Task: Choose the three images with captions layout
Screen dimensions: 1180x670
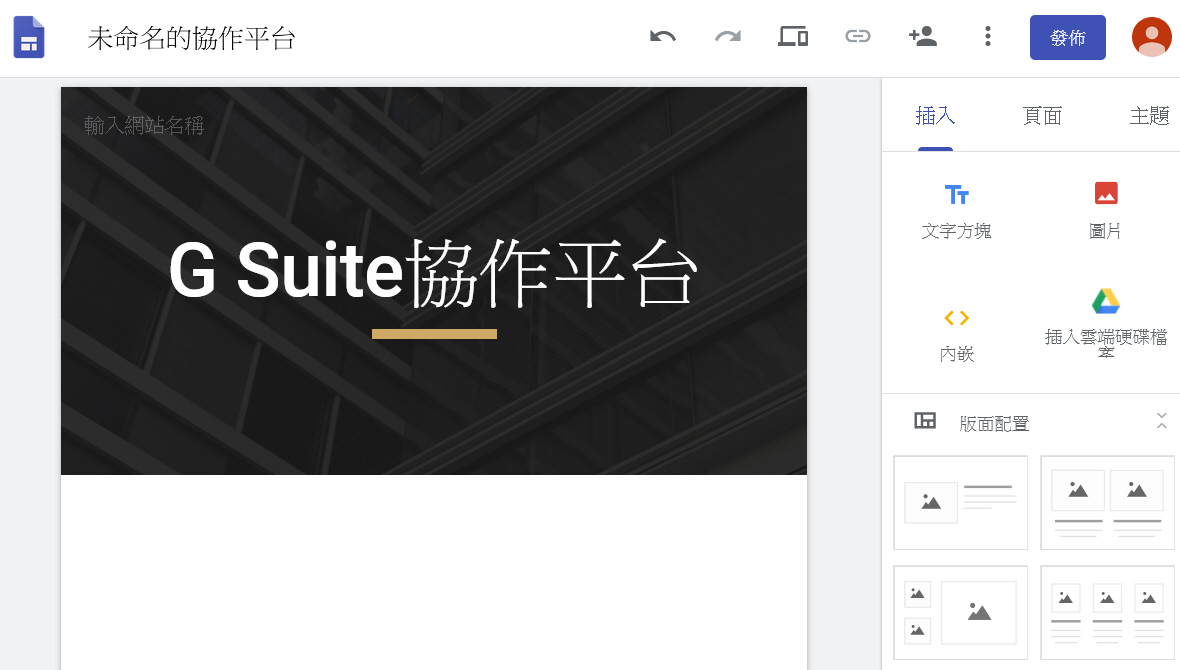Action: click(1107, 613)
